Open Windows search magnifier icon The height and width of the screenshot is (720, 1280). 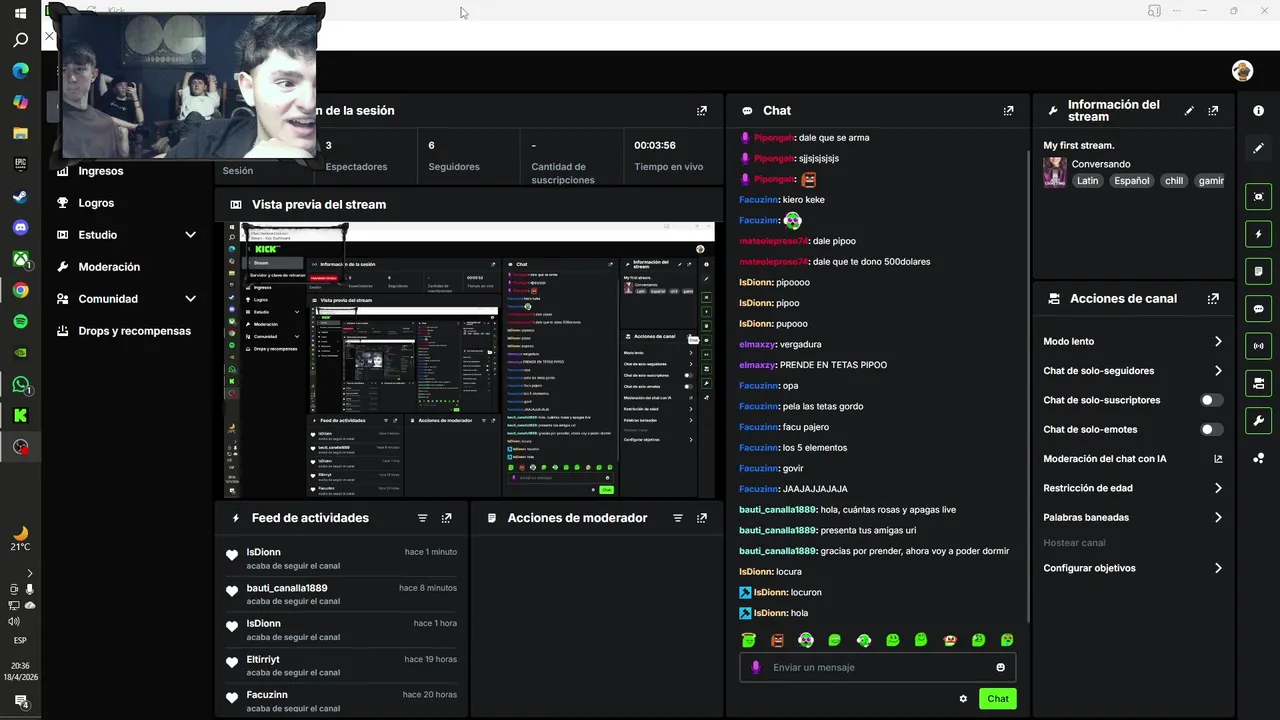click(20, 40)
